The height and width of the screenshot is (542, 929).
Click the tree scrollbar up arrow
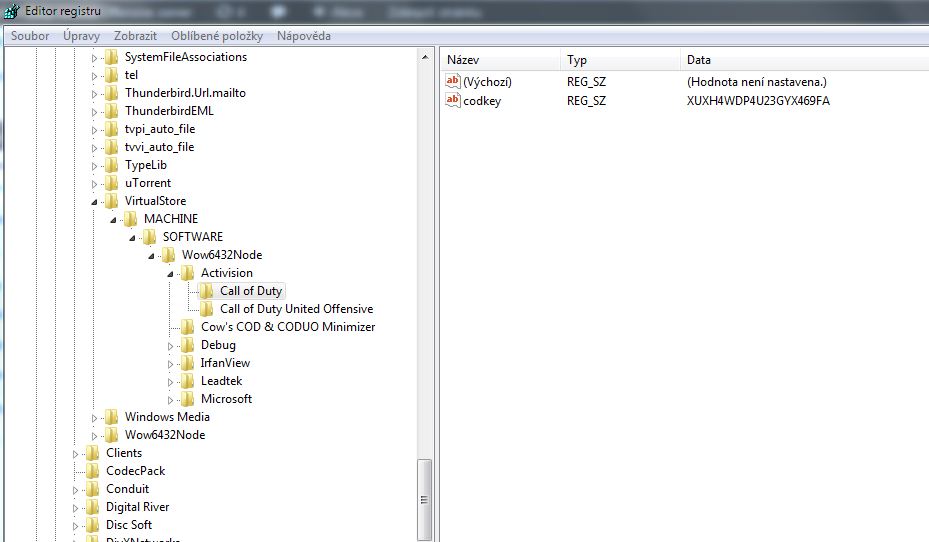[x=425, y=57]
